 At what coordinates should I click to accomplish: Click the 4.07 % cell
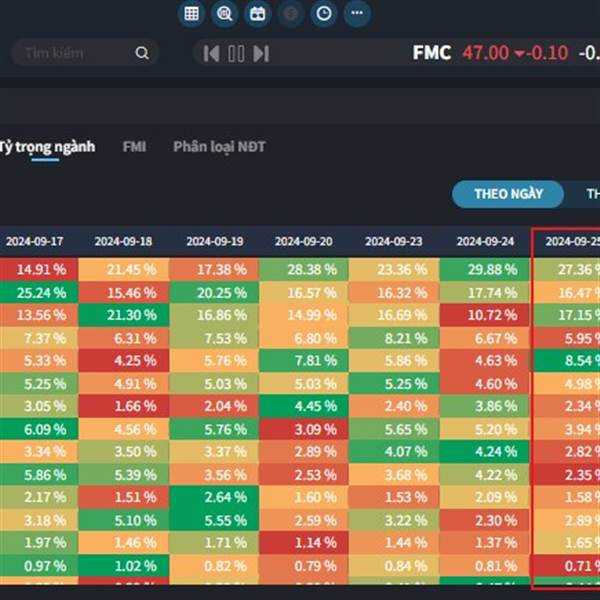(394, 452)
